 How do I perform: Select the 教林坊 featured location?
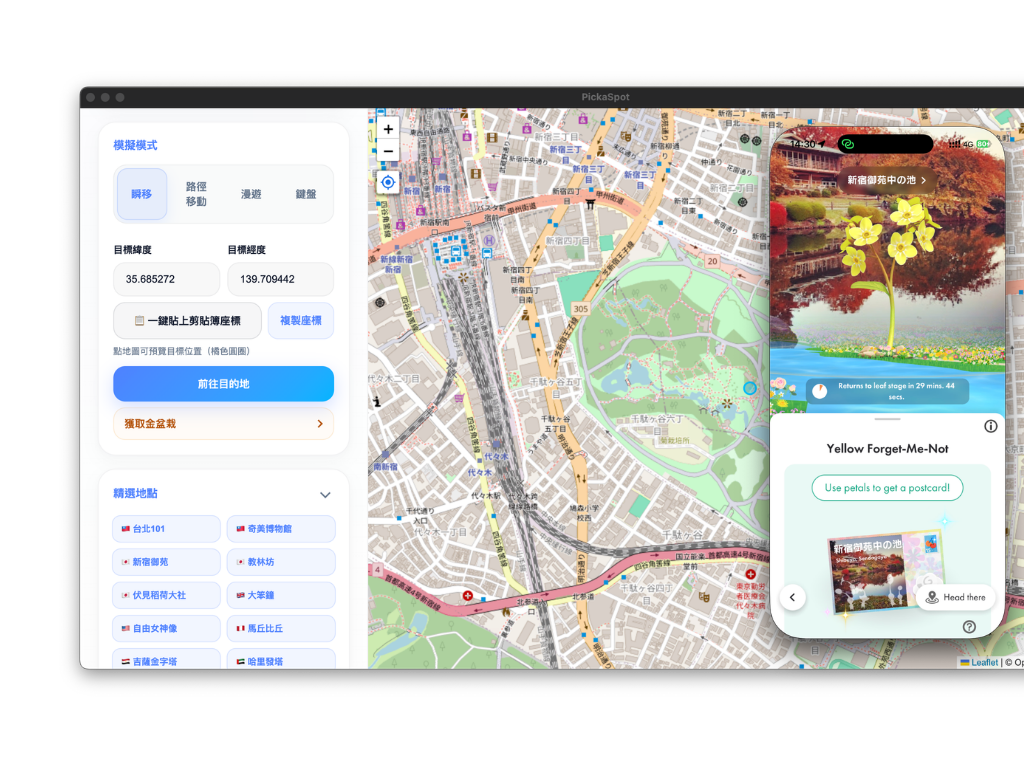281,562
